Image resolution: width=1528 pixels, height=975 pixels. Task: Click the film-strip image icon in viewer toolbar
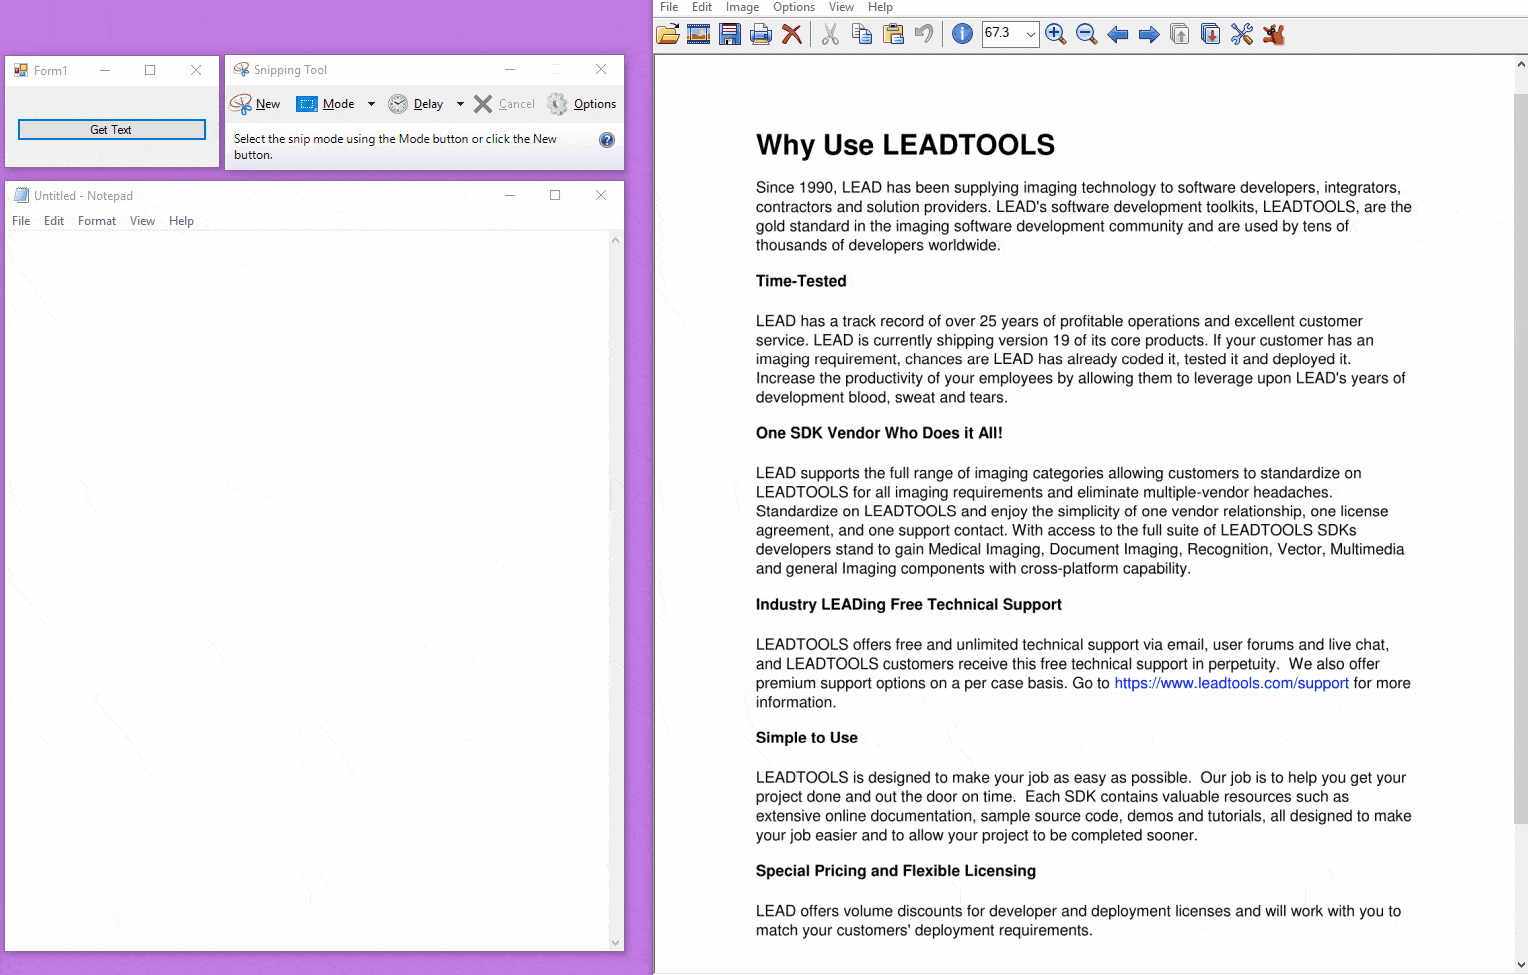pyautogui.click(x=698, y=34)
